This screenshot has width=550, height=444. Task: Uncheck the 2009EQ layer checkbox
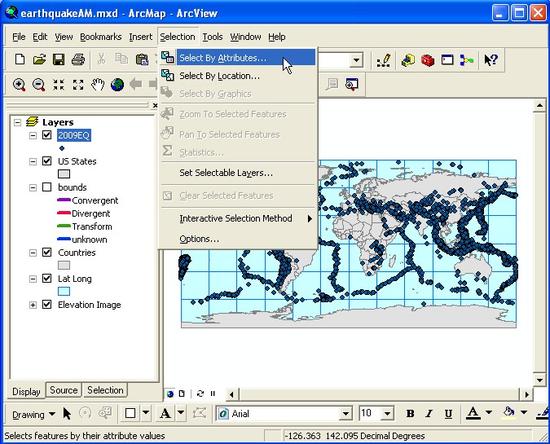[47, 135]
